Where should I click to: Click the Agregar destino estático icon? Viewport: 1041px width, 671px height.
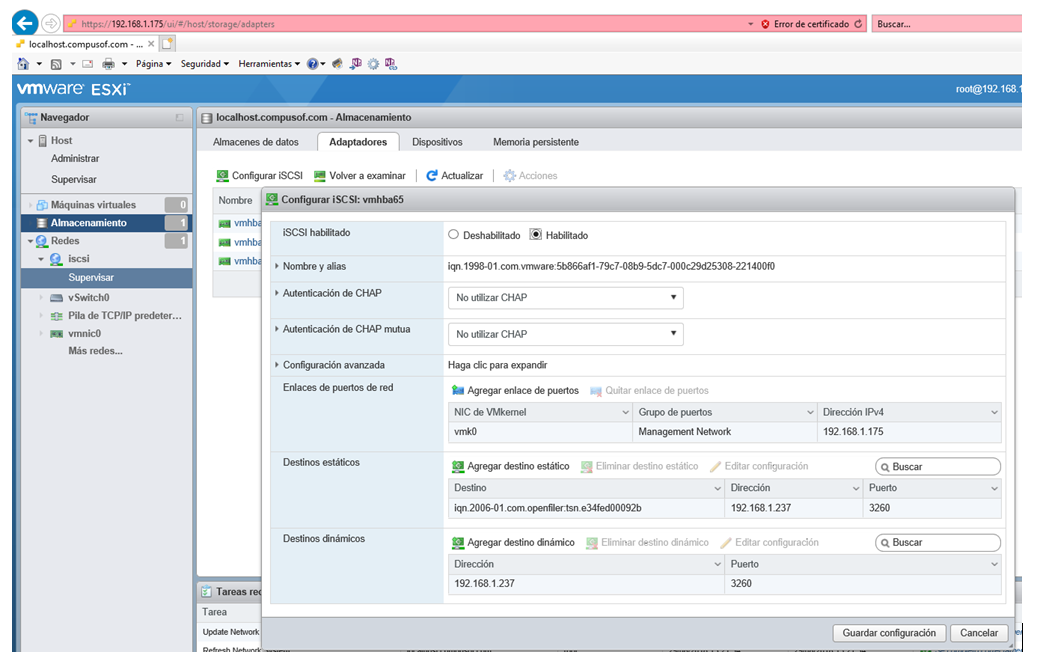coord(457,467)
